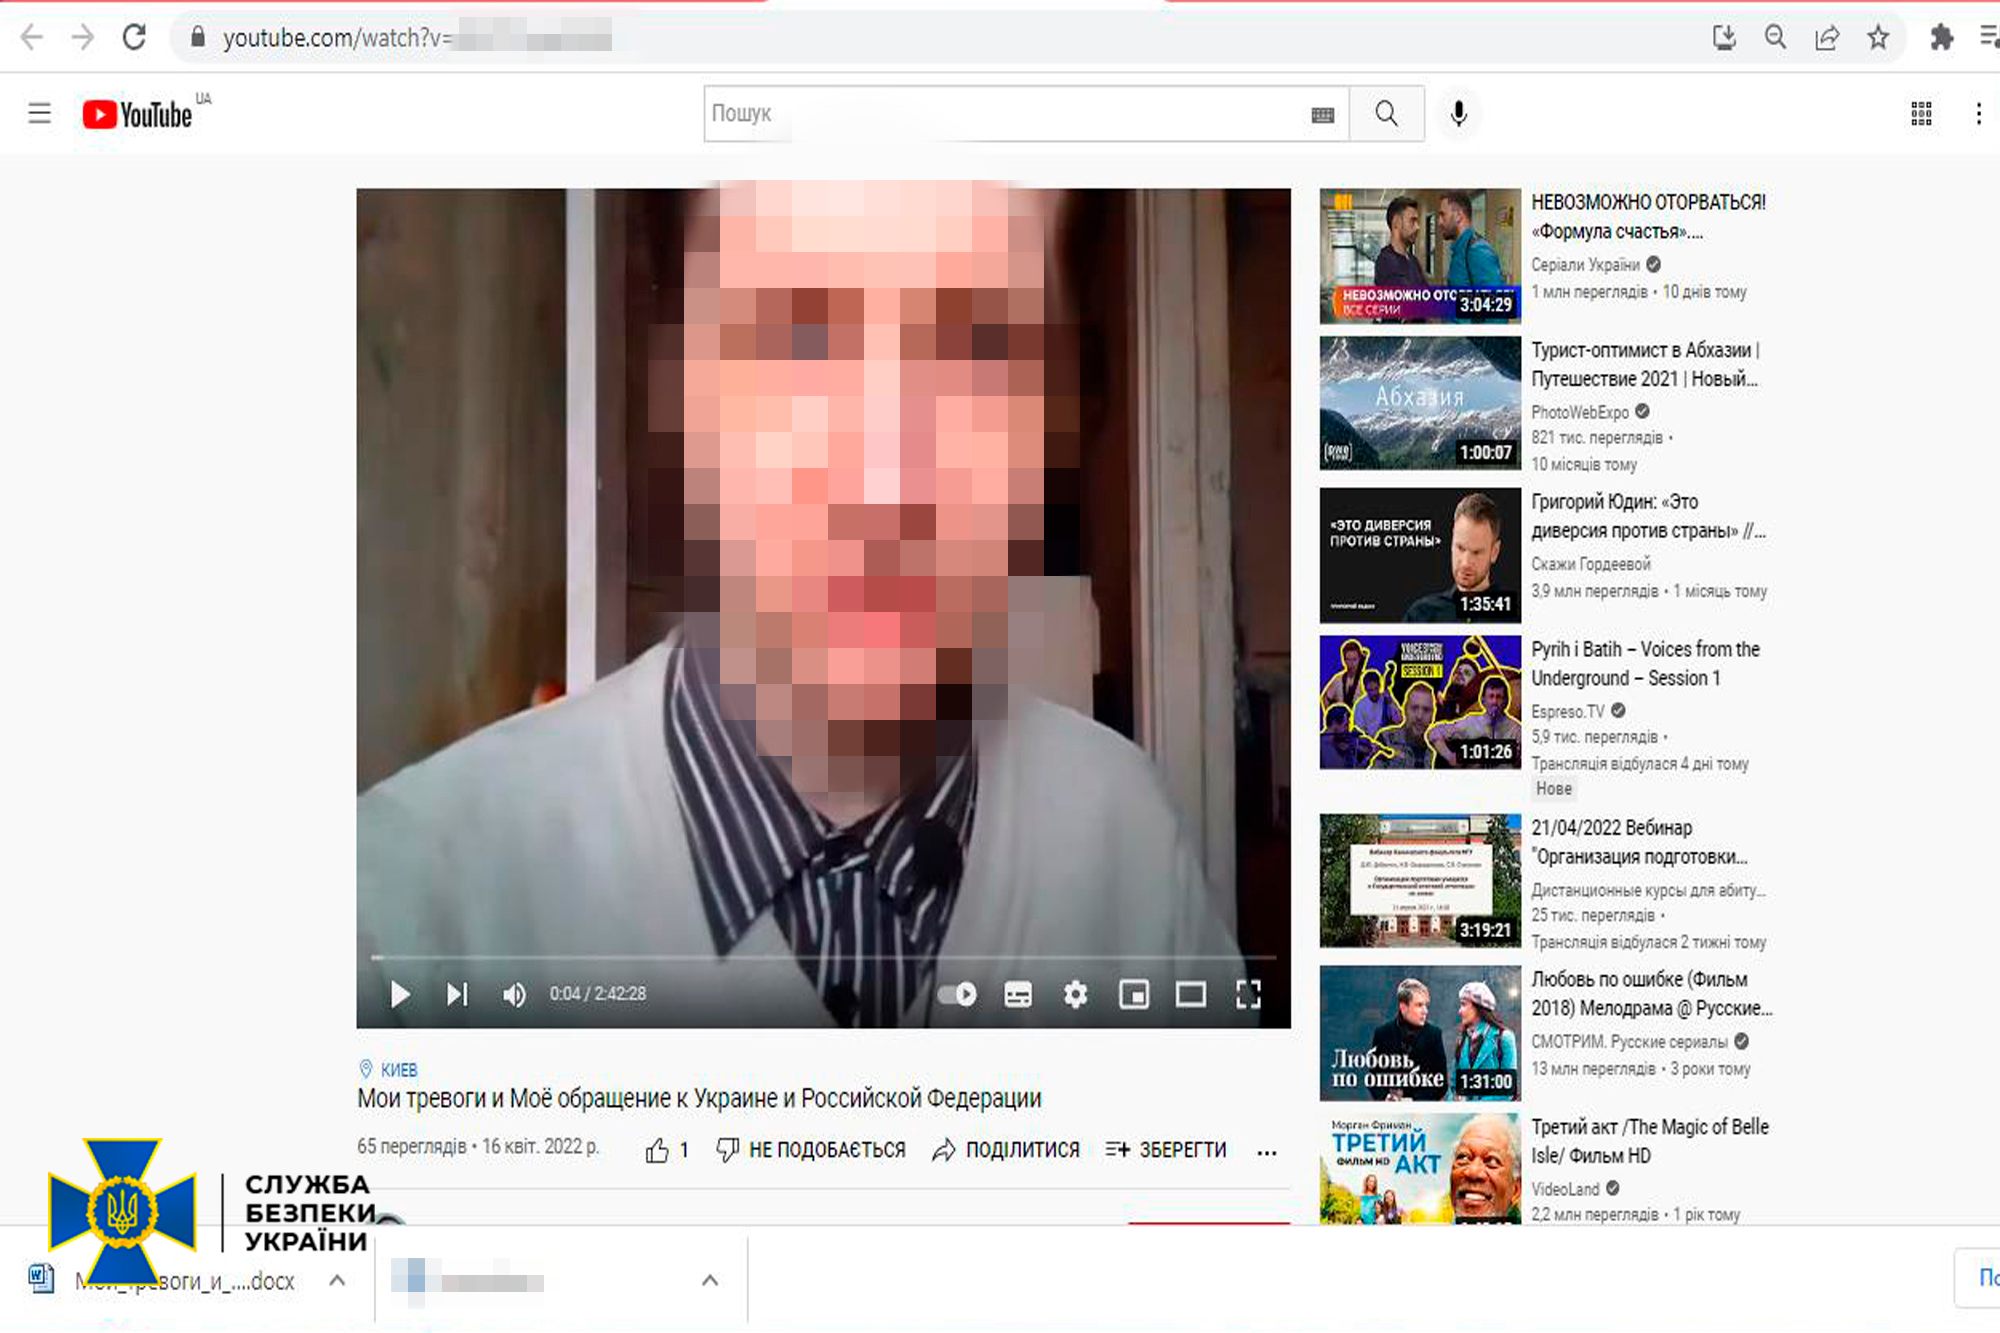Click the voice search microphone icon
Viewport: 2000px width, 1333px height.
click(x=1459, y=114)
